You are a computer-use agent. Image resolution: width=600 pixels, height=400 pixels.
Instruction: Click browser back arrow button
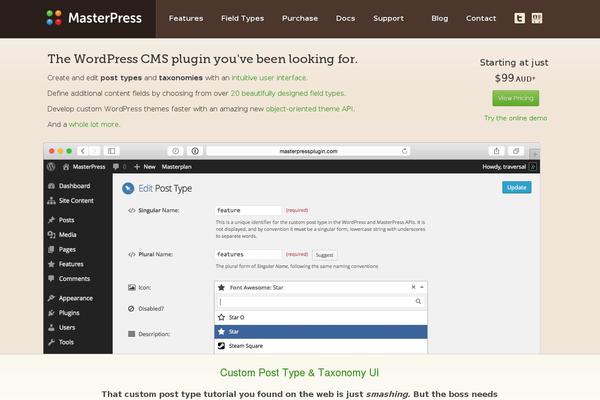[83, 151]
